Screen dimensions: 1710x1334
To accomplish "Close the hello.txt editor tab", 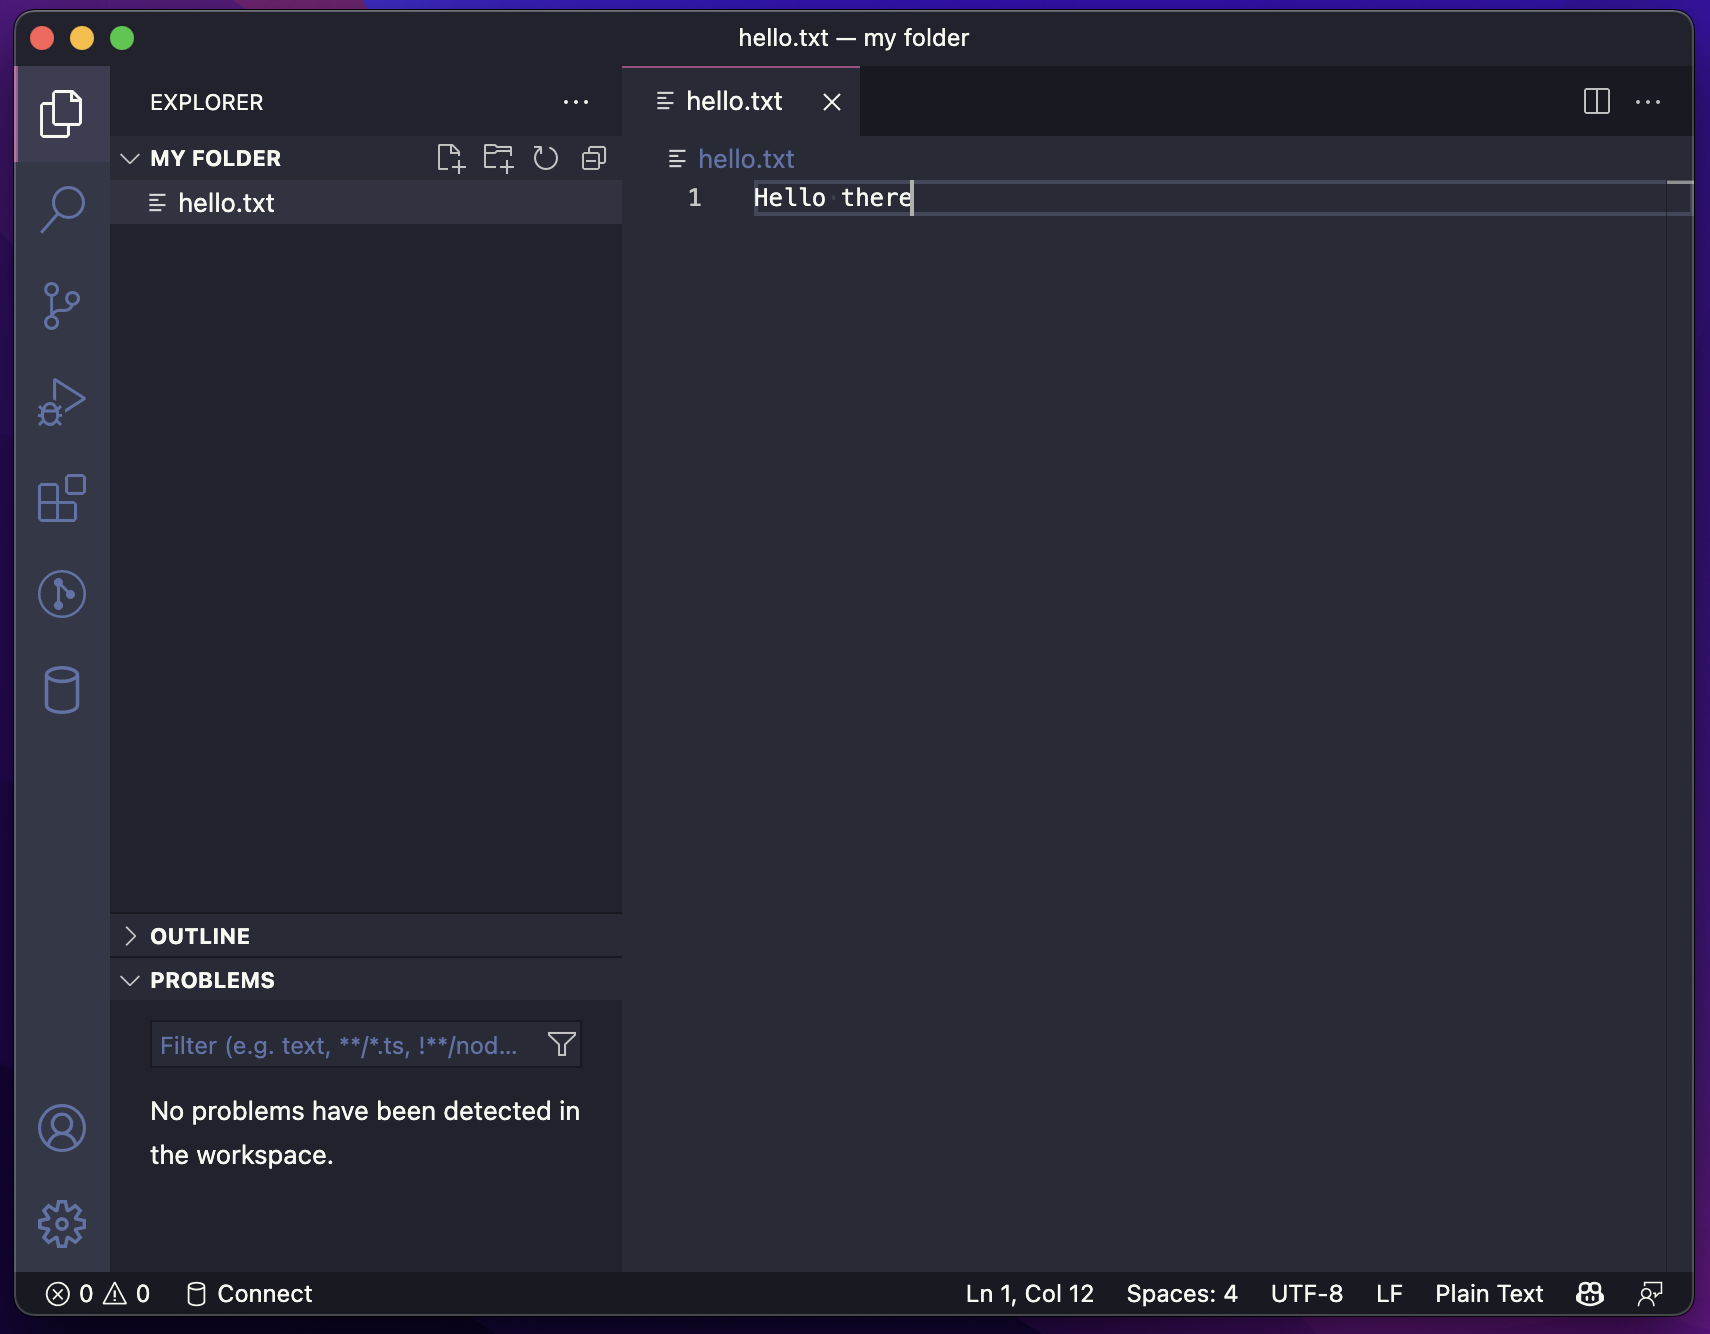I will 832,102.
